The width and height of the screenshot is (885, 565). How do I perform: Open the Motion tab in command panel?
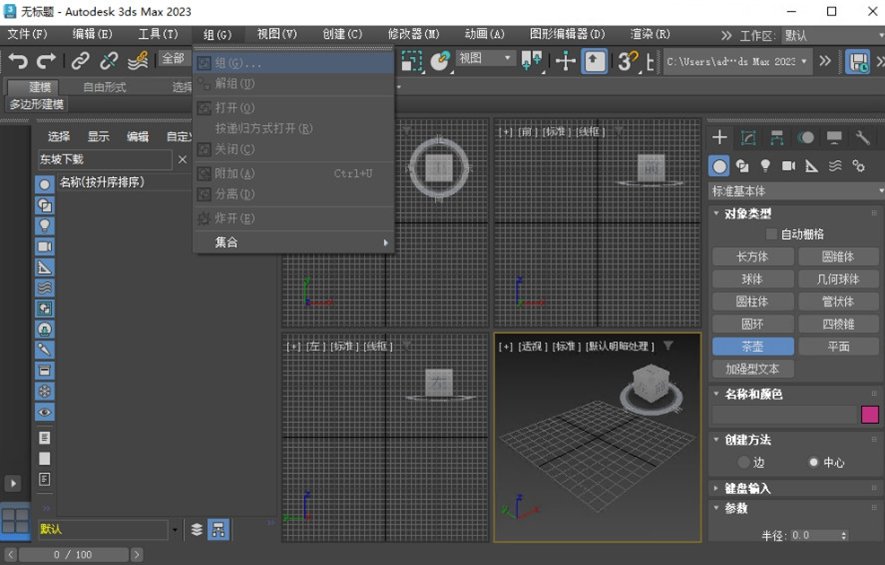(805, 137)
